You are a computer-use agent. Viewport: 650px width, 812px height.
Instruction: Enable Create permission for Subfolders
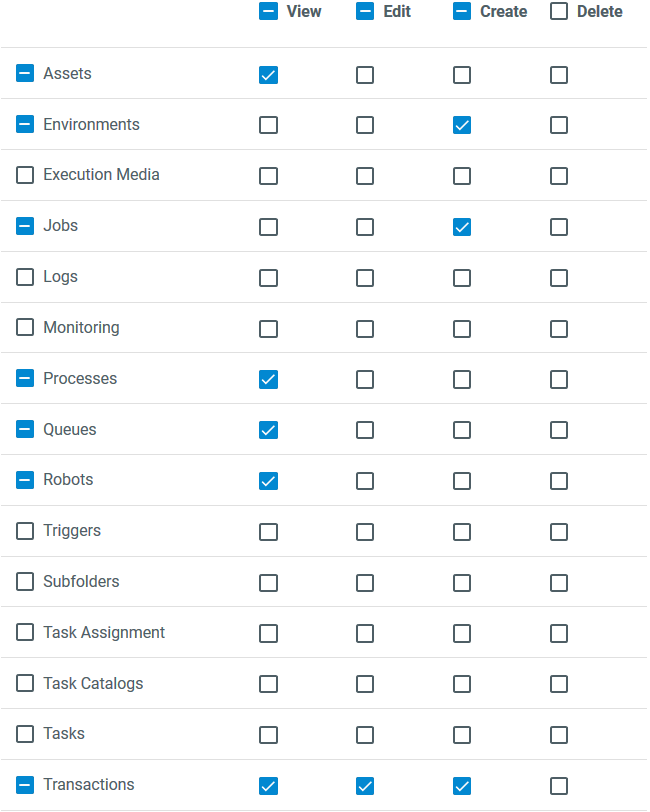click(462, 583)
